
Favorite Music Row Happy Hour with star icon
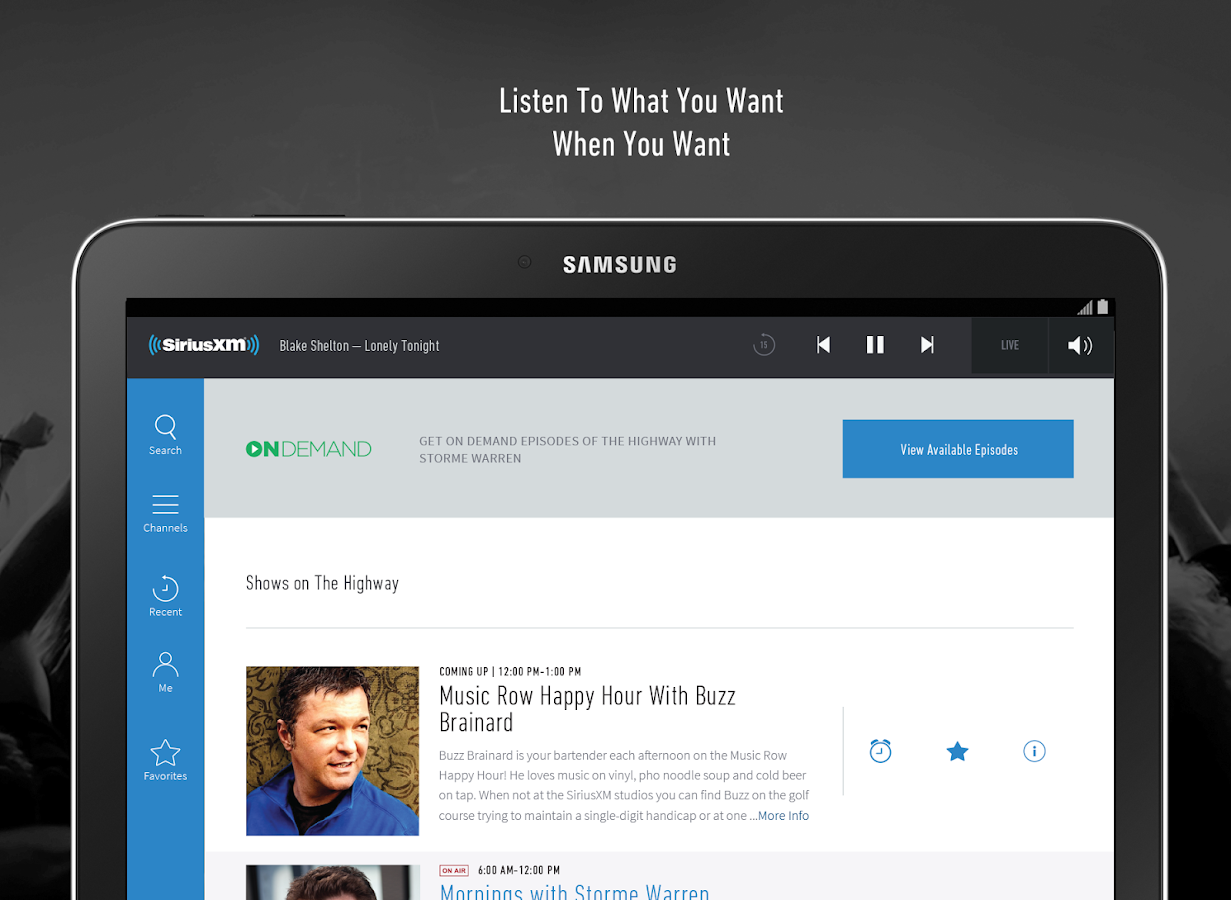tap(957, 751)
